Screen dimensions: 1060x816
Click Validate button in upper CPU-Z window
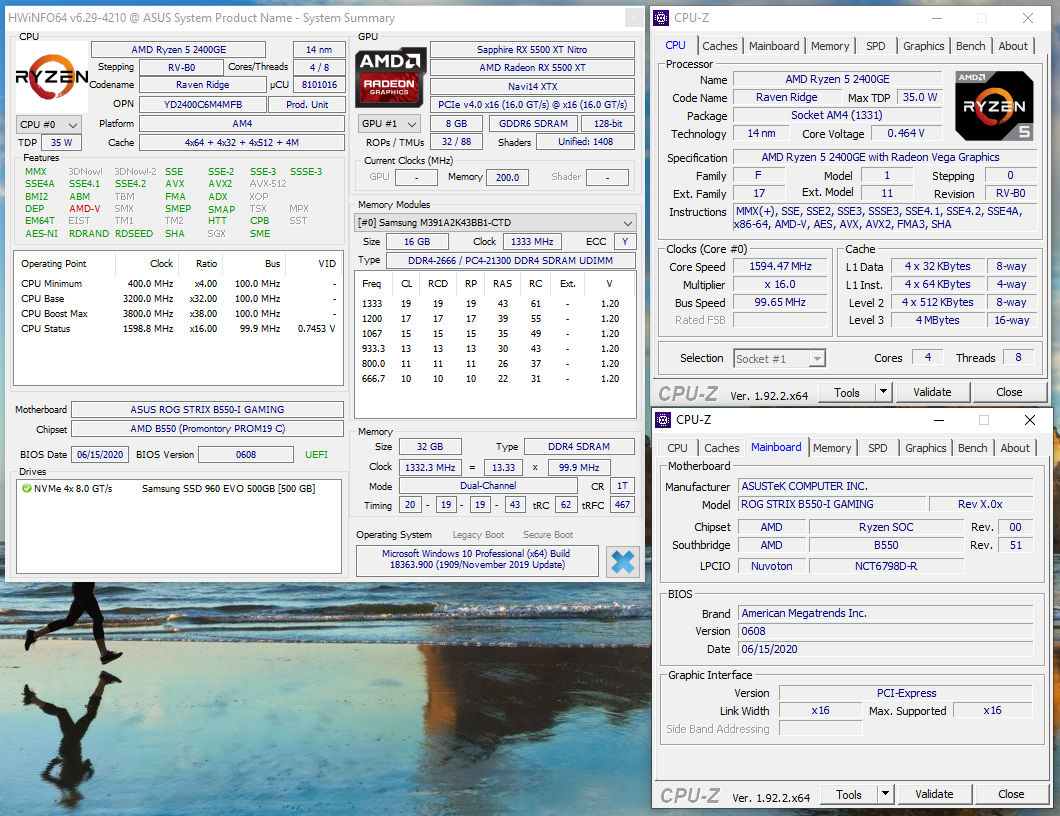tap(932, 392)
